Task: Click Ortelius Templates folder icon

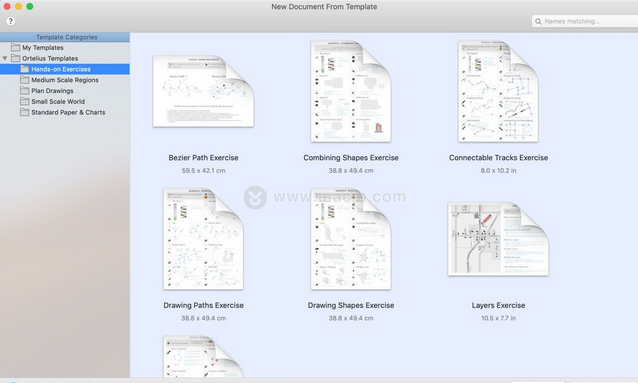Action: click(x=15, y=58)
